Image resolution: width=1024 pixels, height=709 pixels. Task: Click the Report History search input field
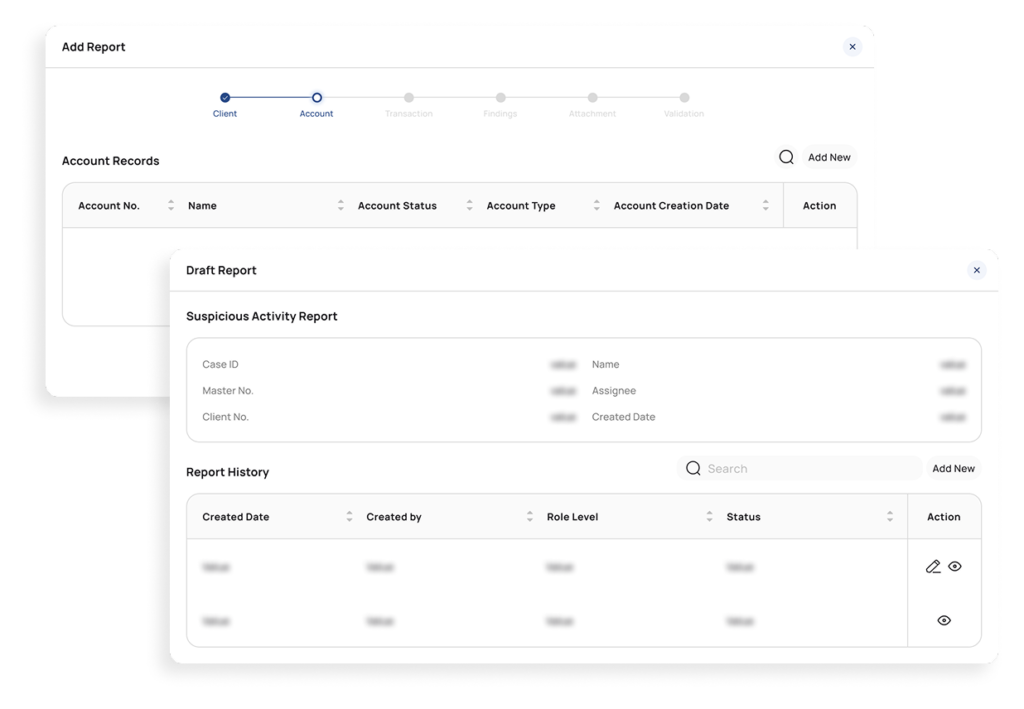800,468
